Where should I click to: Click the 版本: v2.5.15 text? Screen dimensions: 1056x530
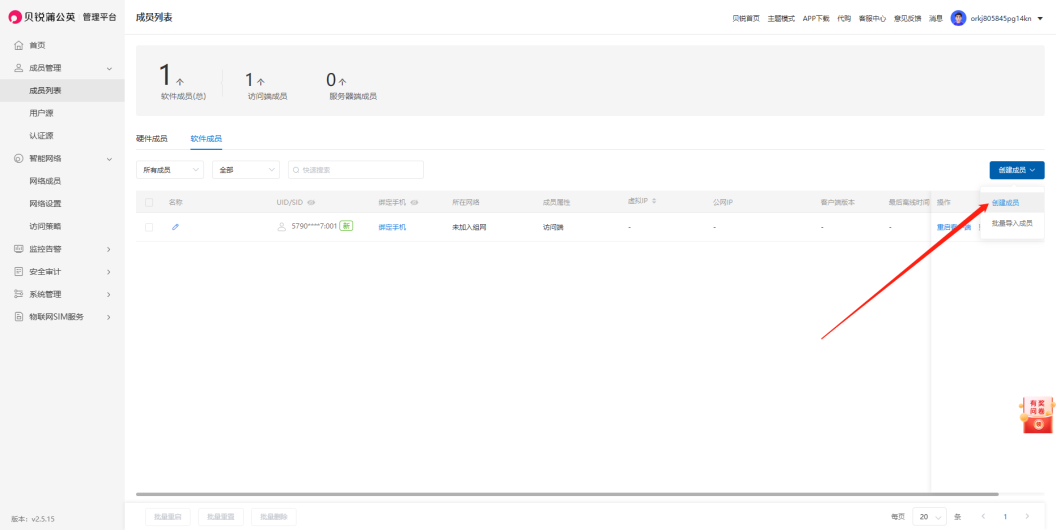pyautogui.click(x=32, y=519)
